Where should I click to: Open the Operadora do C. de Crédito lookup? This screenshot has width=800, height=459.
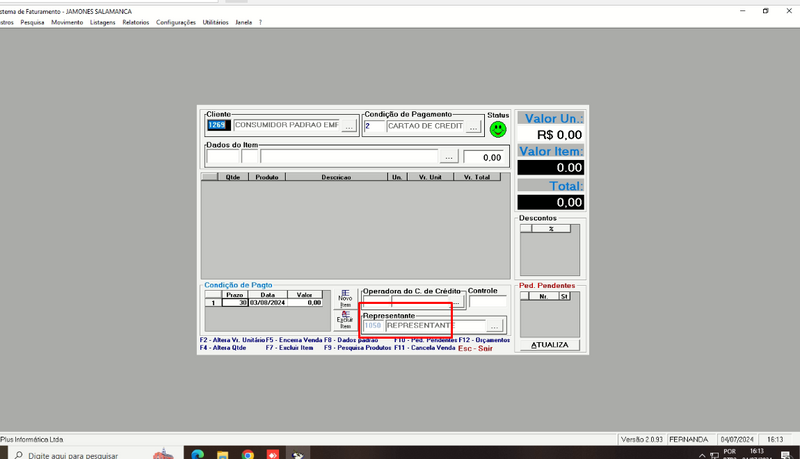click(x=457, y=302)
